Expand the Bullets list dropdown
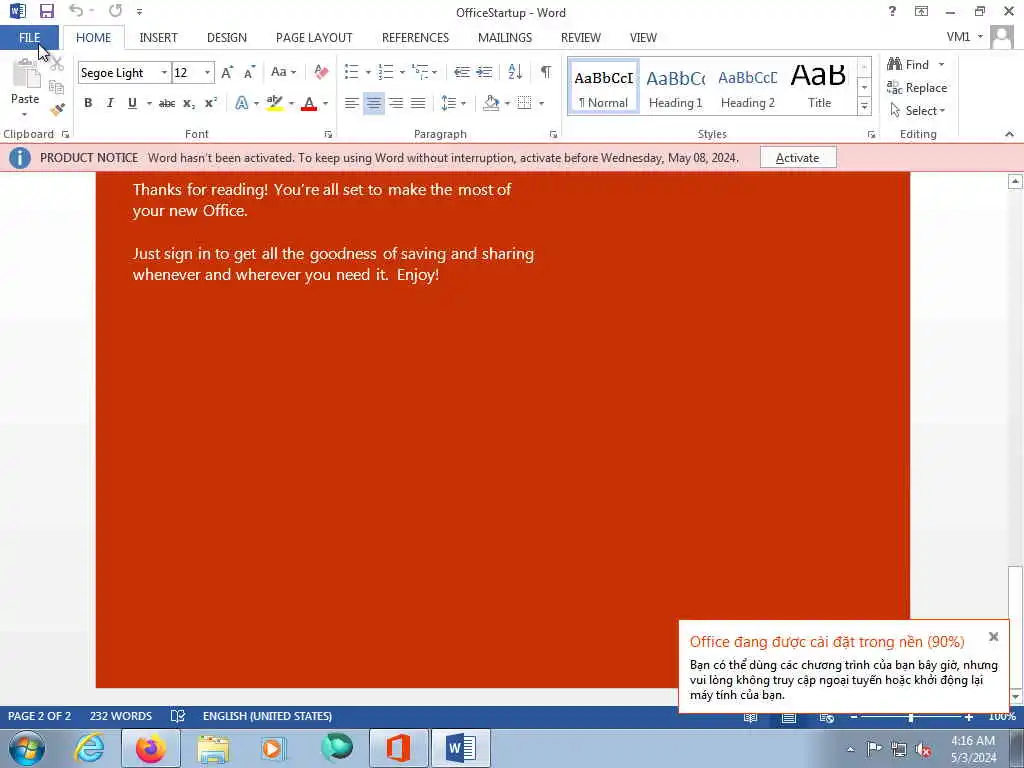The image size is (1024, 768). click(368, 72)
